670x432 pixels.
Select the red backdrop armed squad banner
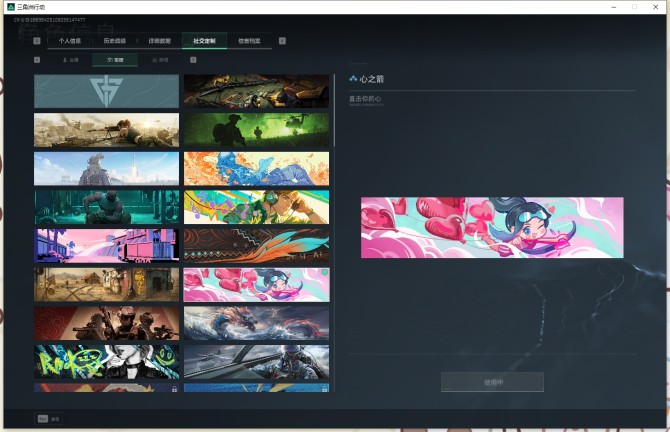tap(106, 323)
